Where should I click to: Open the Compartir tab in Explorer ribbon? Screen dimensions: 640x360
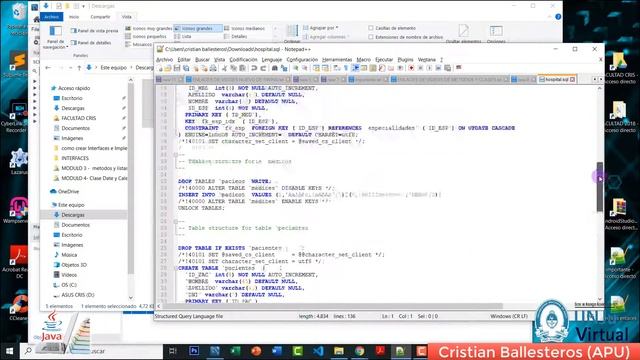(x=100, y=17)
